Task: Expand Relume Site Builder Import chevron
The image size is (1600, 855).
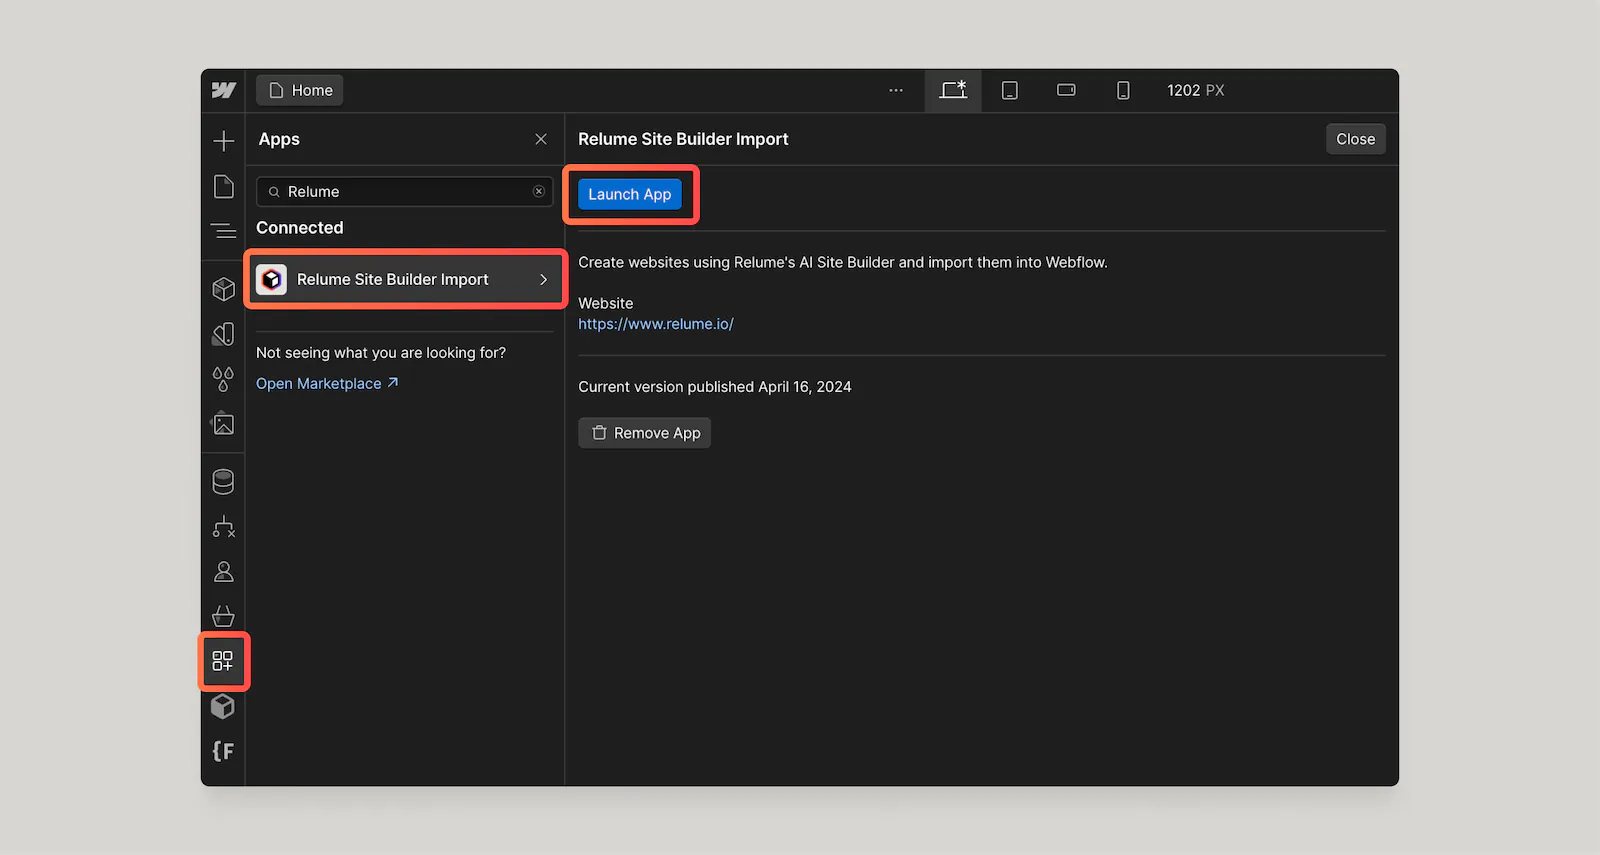Action: point(544,279)
